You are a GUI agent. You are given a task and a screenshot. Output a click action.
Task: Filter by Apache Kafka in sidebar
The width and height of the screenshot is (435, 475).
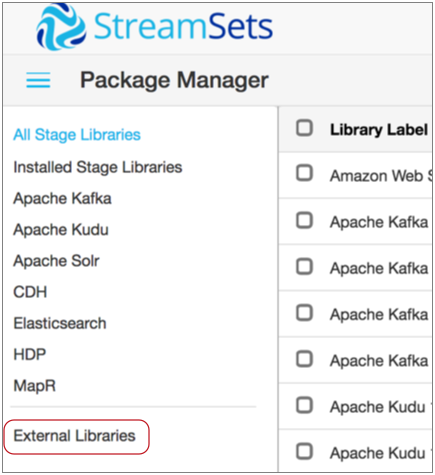click(62, 199)
